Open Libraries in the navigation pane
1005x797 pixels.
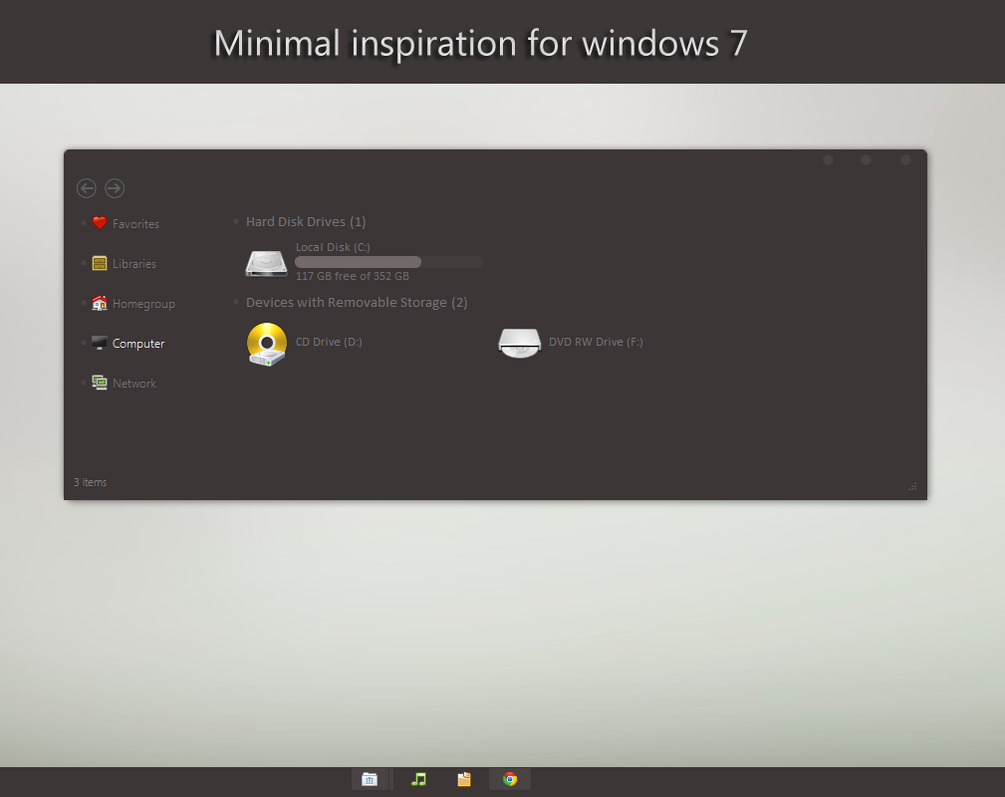pos(135,264)
